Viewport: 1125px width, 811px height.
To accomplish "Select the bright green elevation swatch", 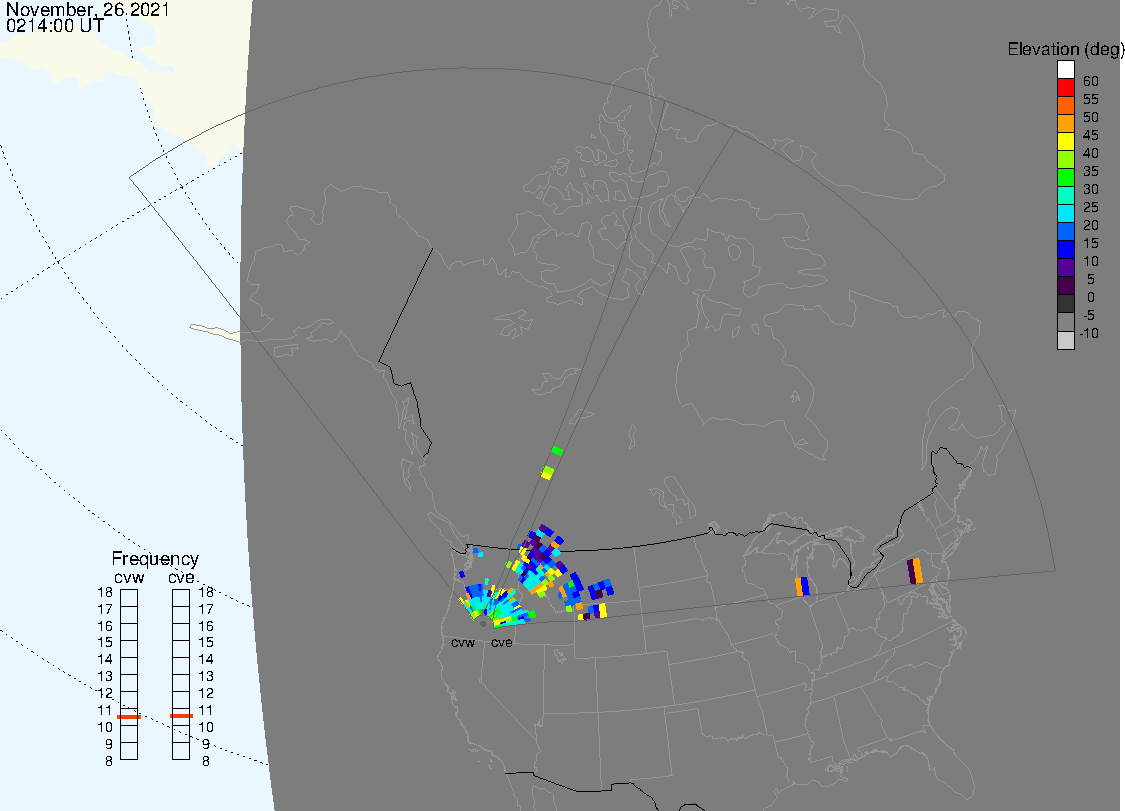I will coord(1065,177).
